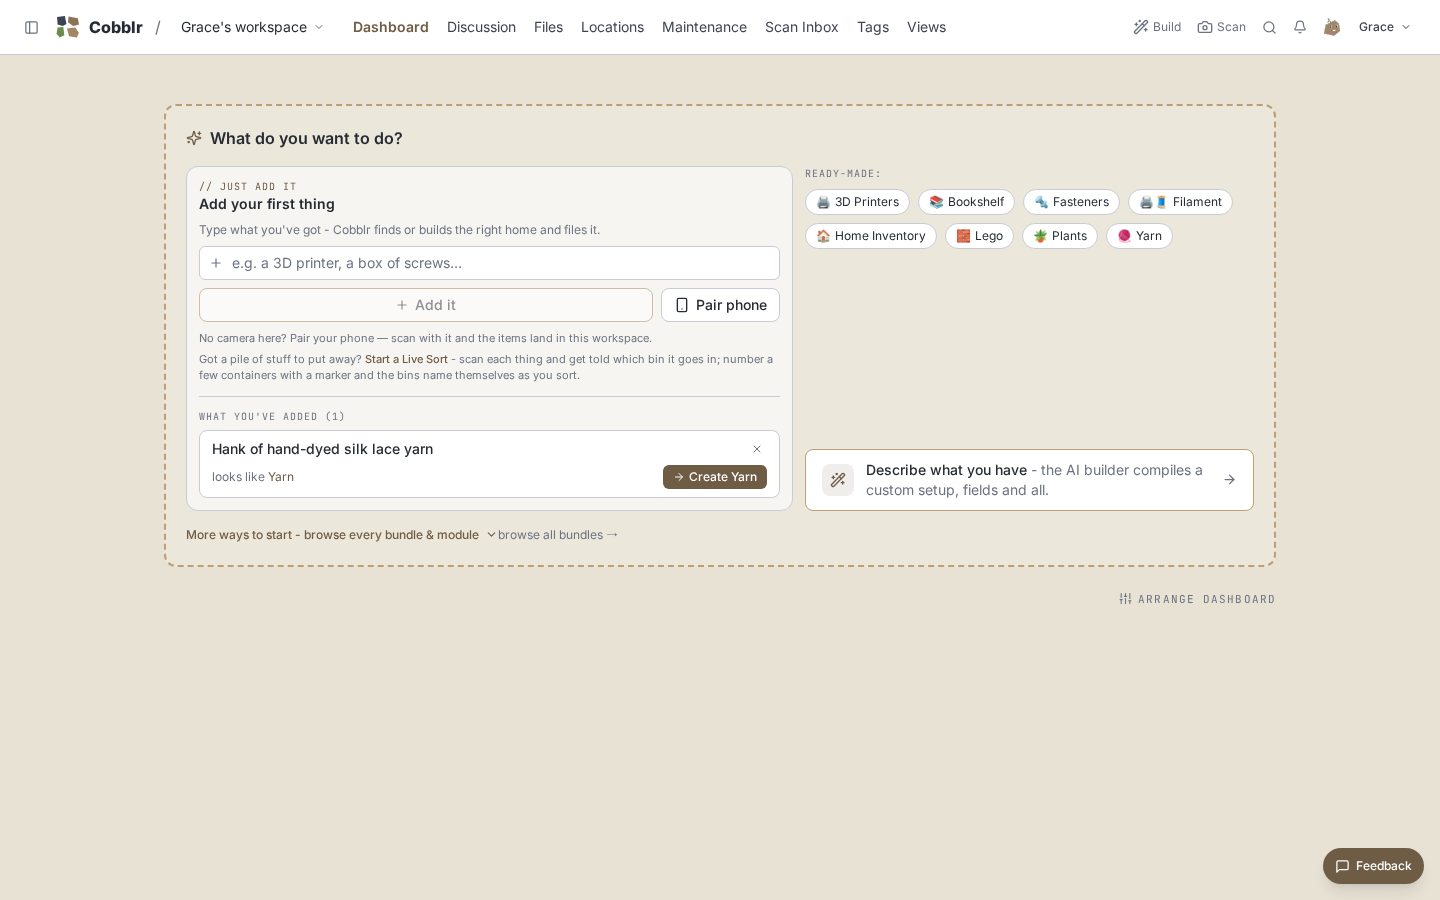
Task: Choose the 3D Printers bundle
Action: (857, 202)
